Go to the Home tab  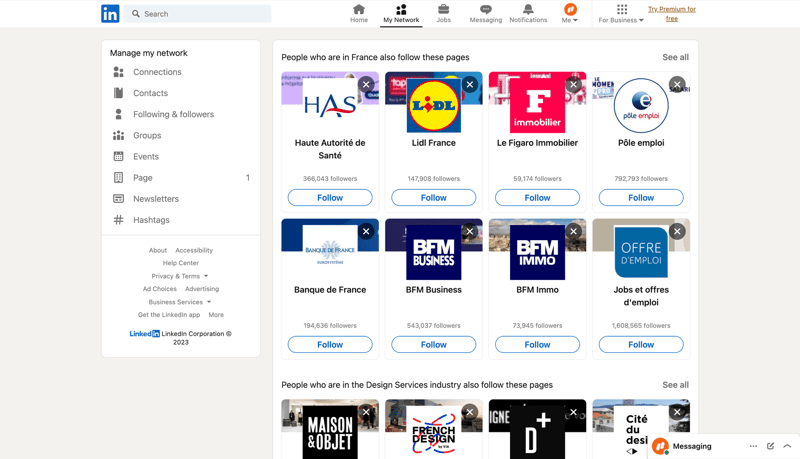[x=359, y=14]
